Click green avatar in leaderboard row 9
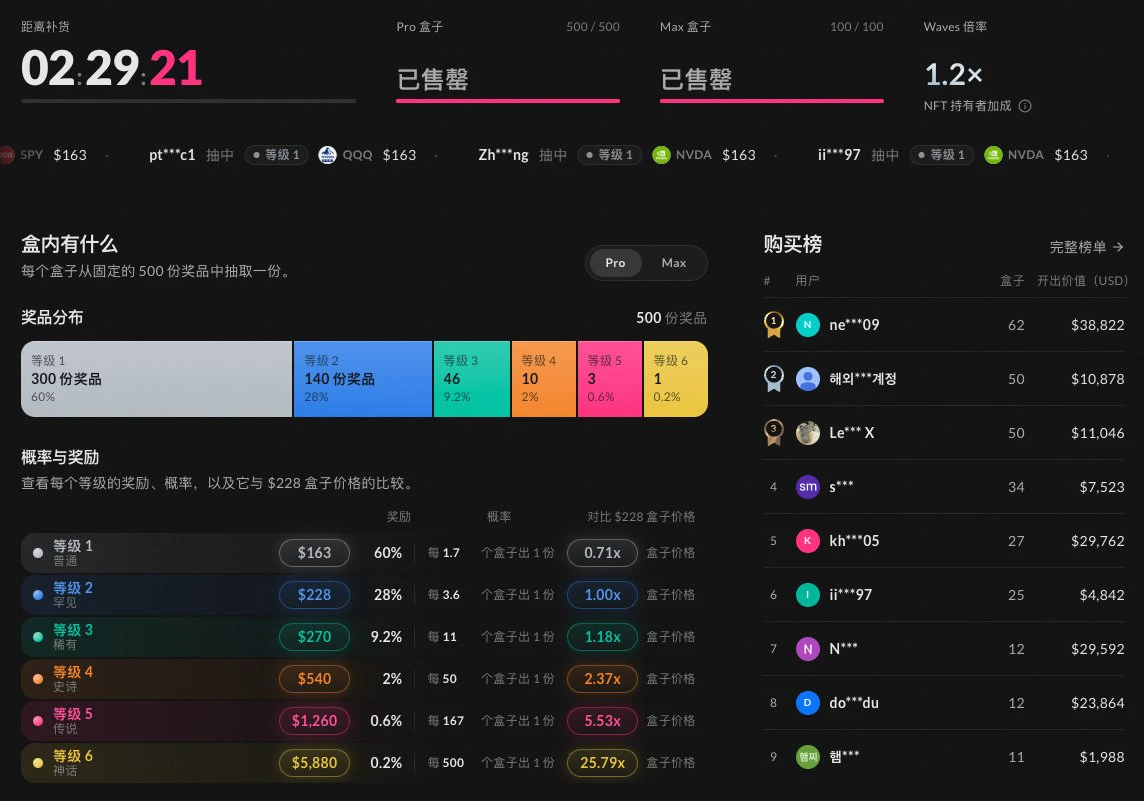 (808, 756)
